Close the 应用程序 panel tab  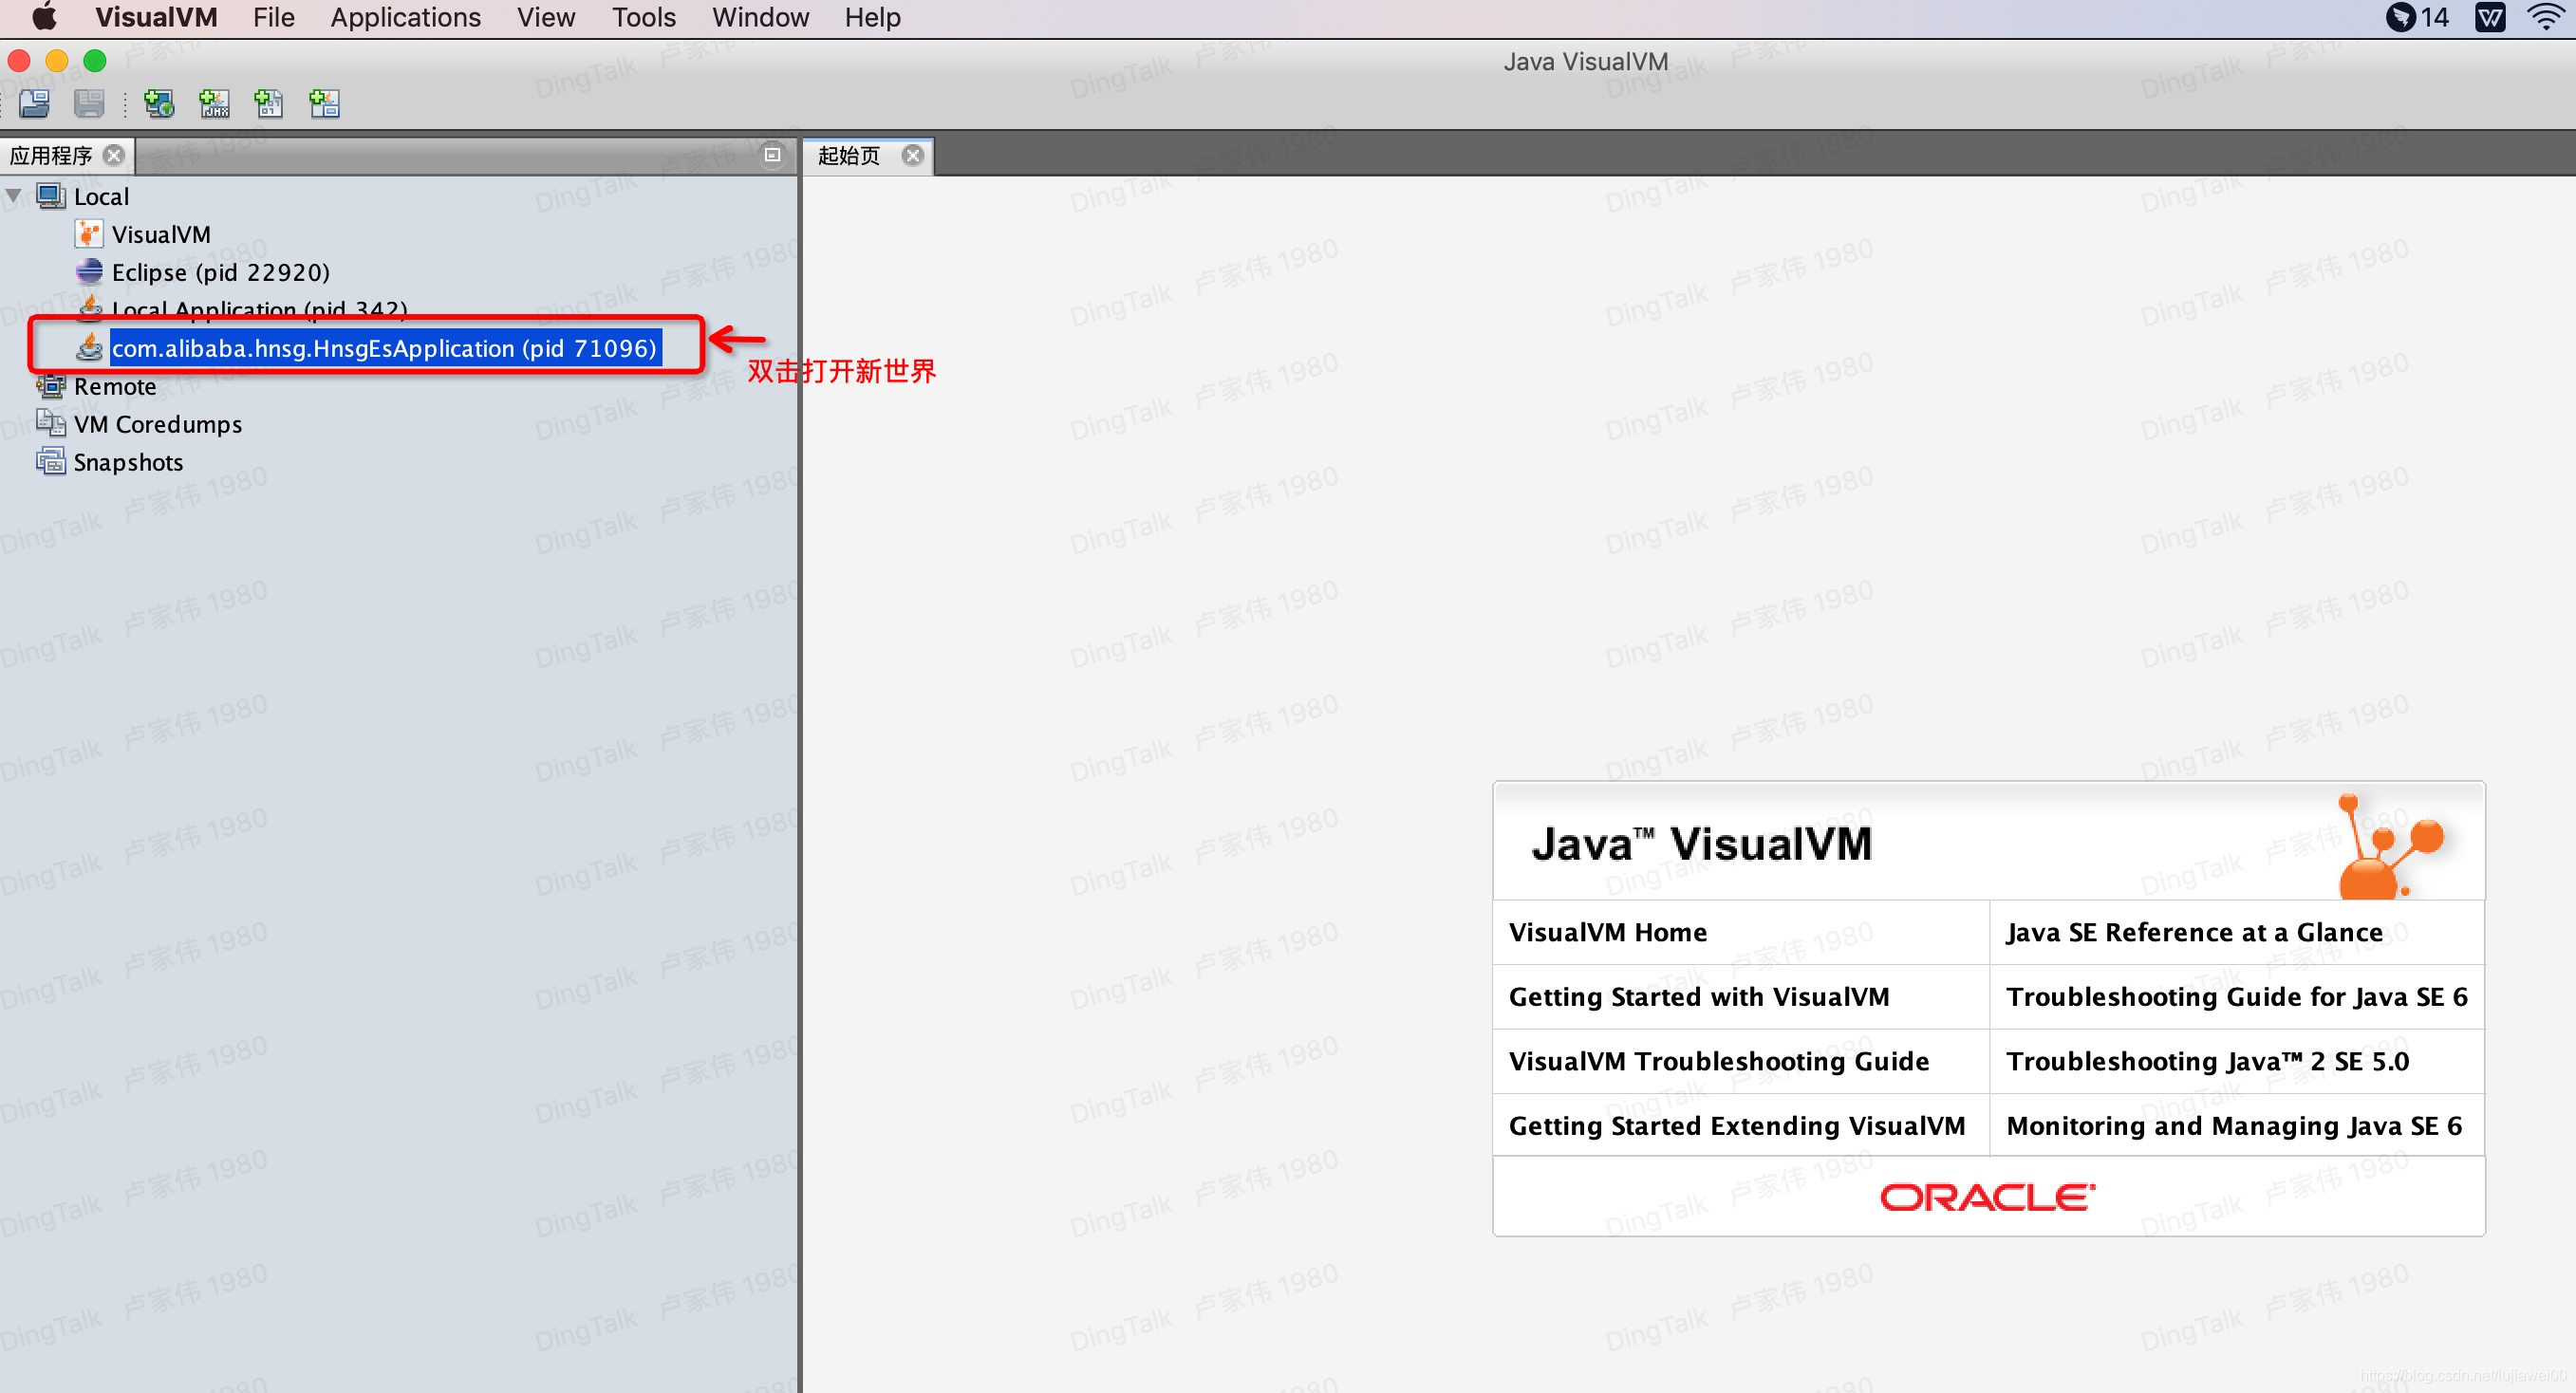114,155
